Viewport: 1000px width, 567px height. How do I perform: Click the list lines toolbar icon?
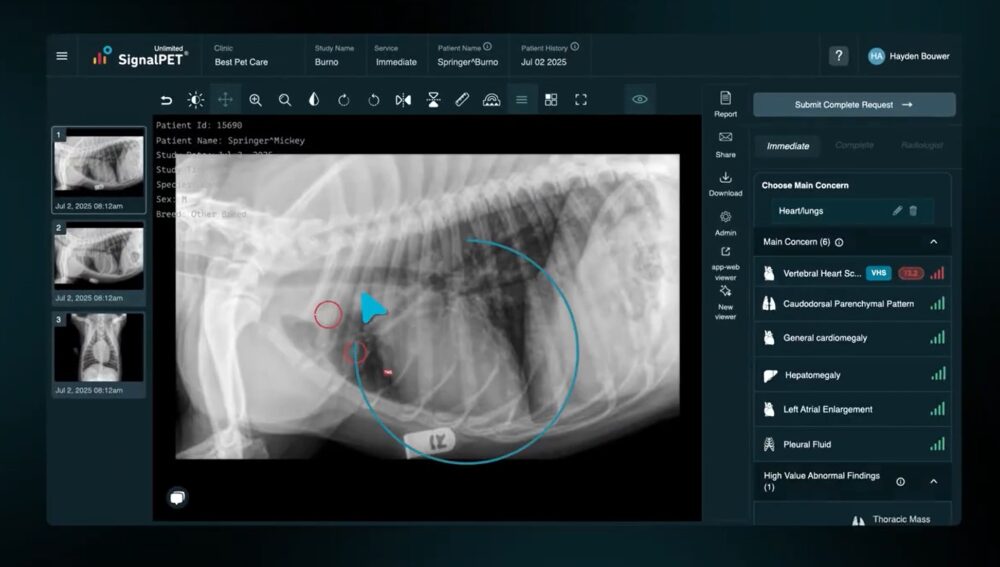pos(522,100)
